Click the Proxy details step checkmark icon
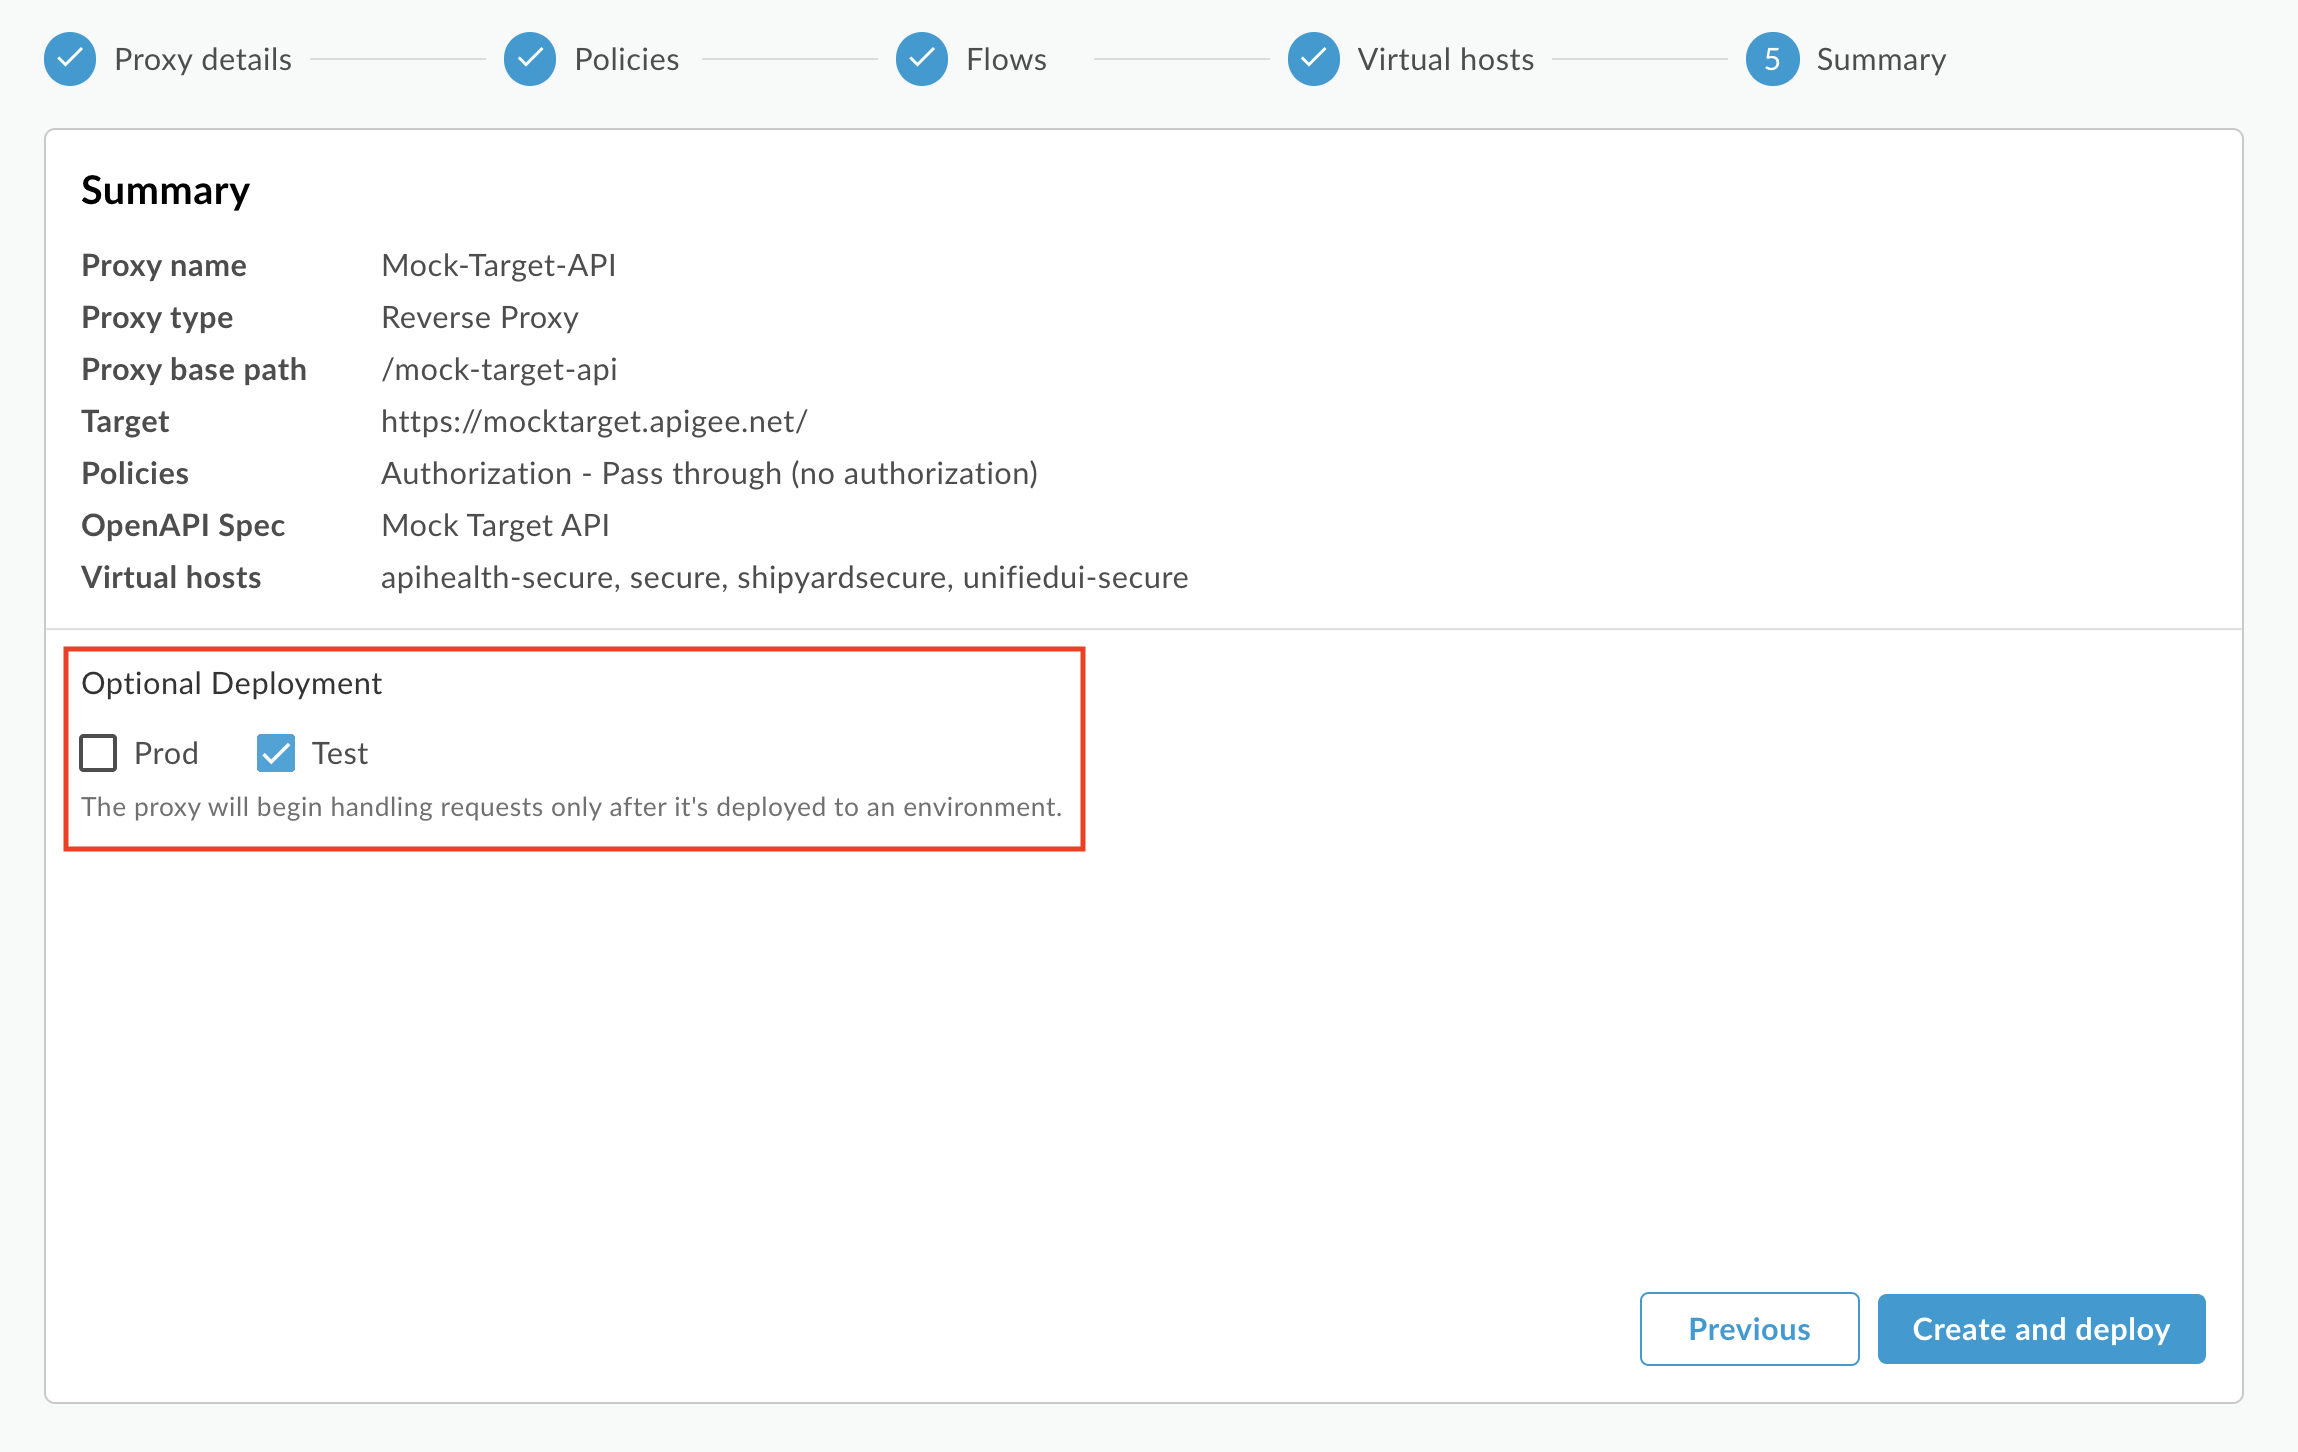Image resolution: width=2298 pixels, height=1452 pixels. pyautogui.click(x=70, y=59)
